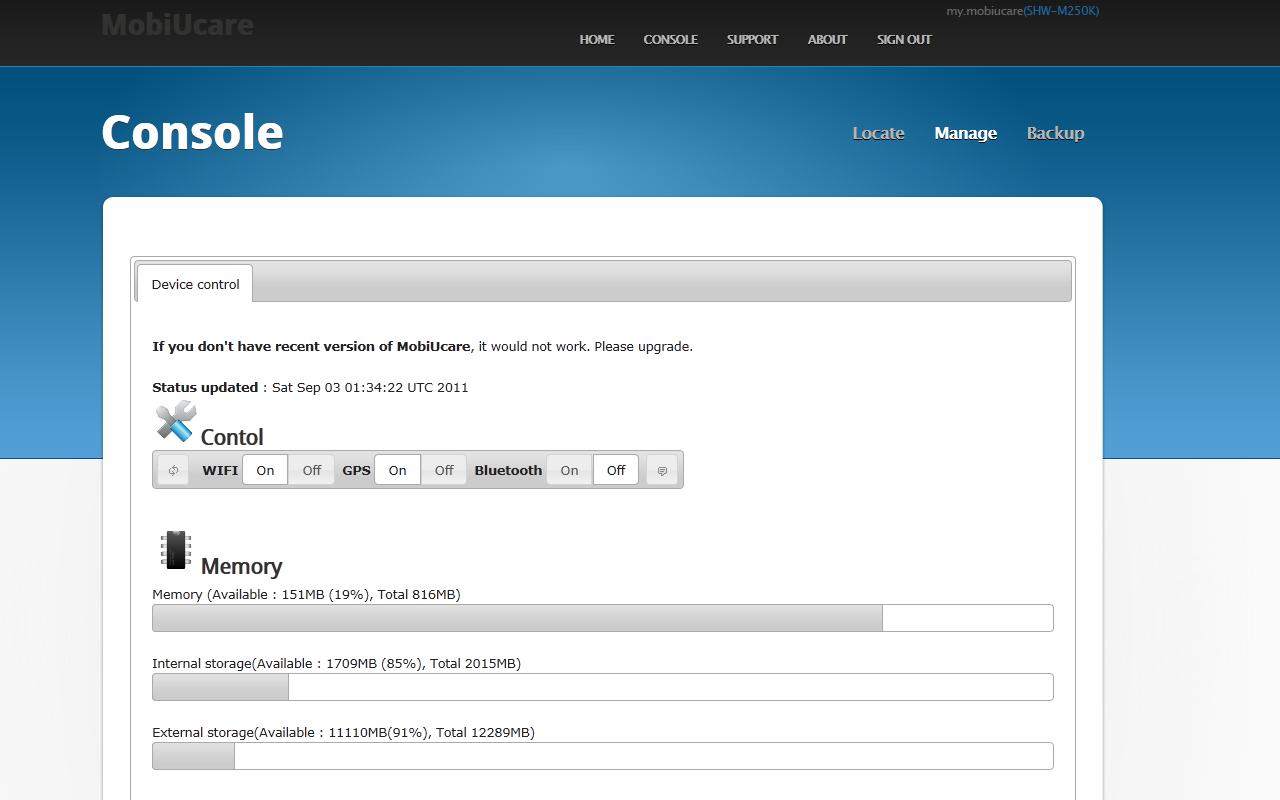Viewport: 1280px width, 800px height.
Task: Turn GPS On
Action: click(x=398, y=470)
